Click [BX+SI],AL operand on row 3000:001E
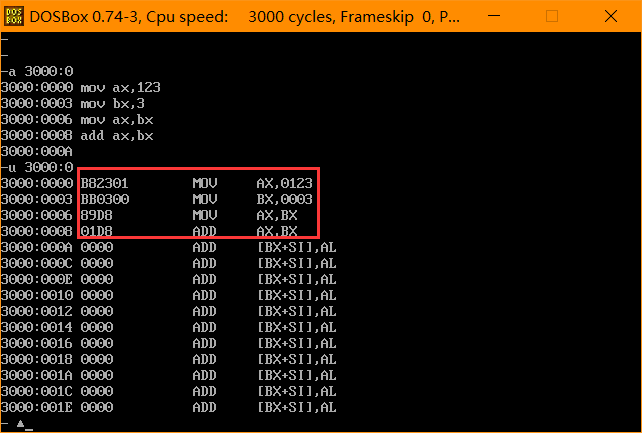The height and width of the screenshot is (433, 642). pos(297,407)
